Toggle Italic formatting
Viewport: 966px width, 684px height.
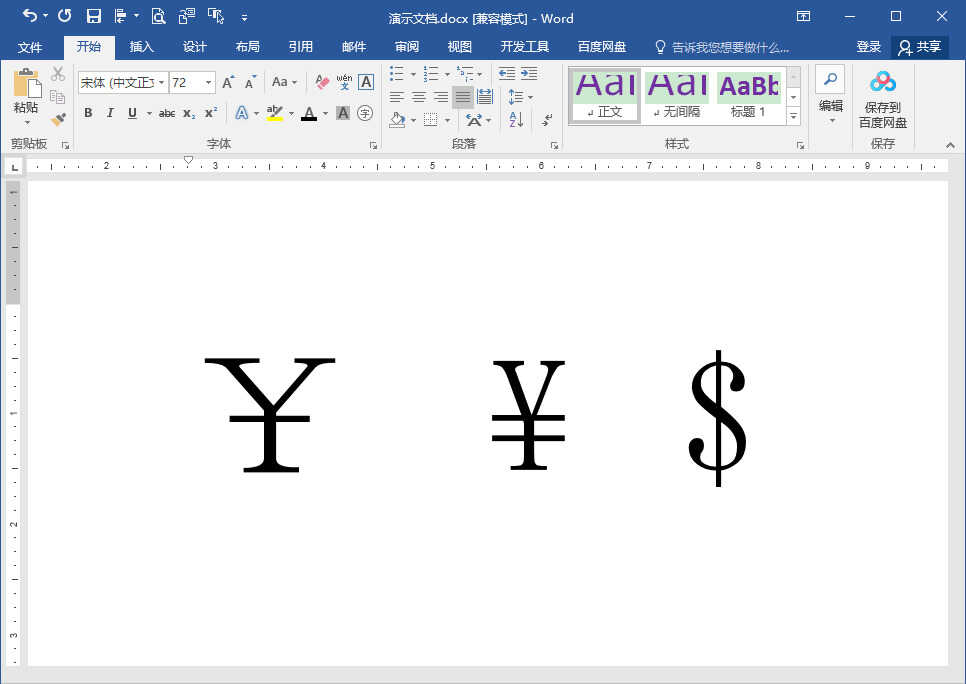tap(110, 113)
